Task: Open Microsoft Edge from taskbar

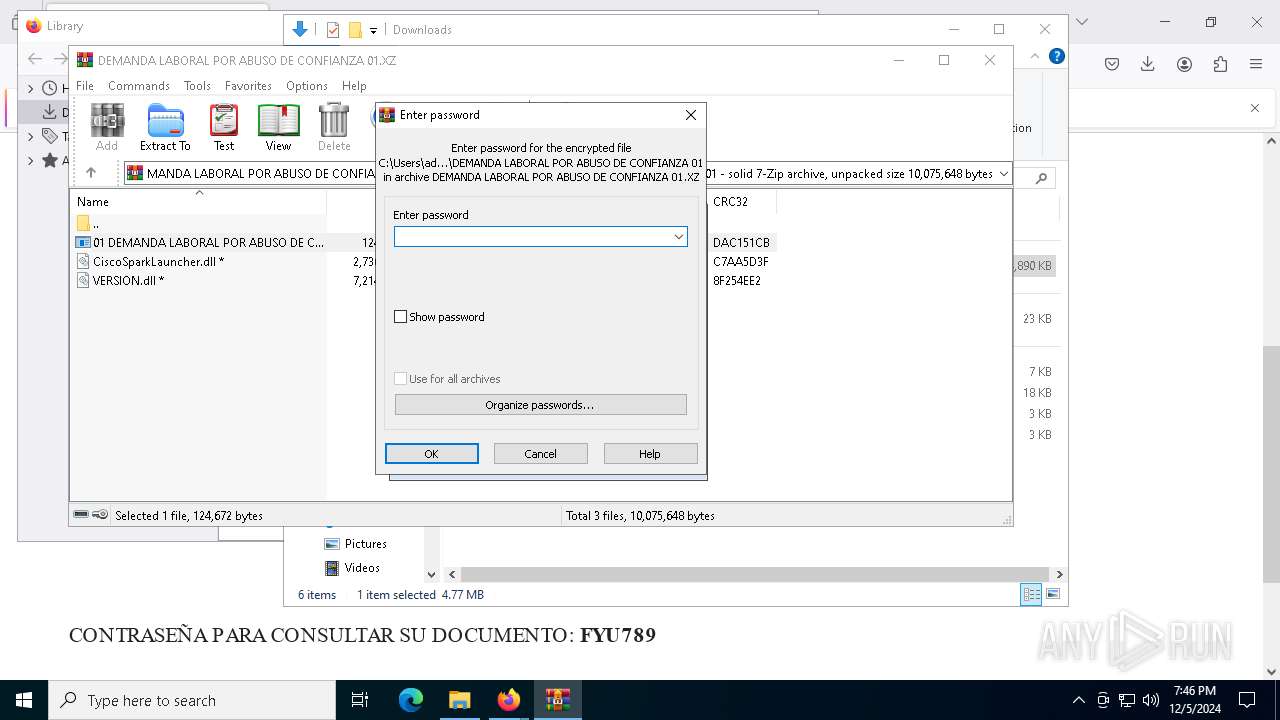Action: point(411,700)
